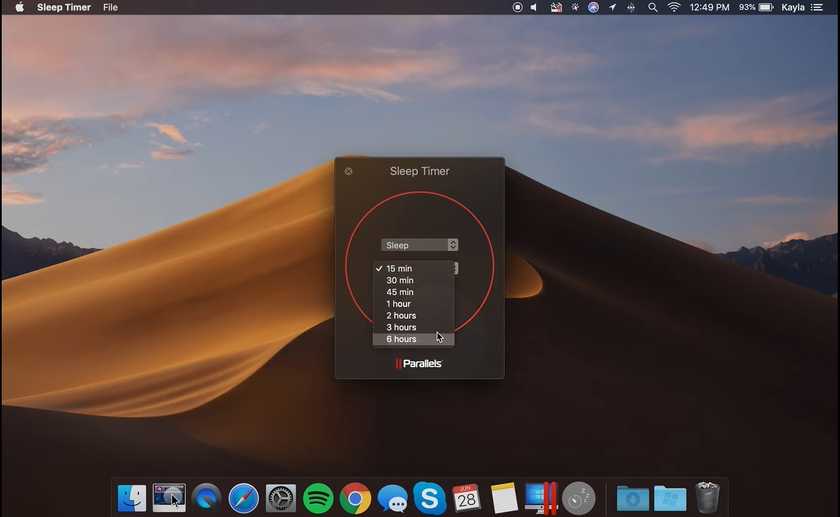Open the Apple menu

tap(19, 7)
